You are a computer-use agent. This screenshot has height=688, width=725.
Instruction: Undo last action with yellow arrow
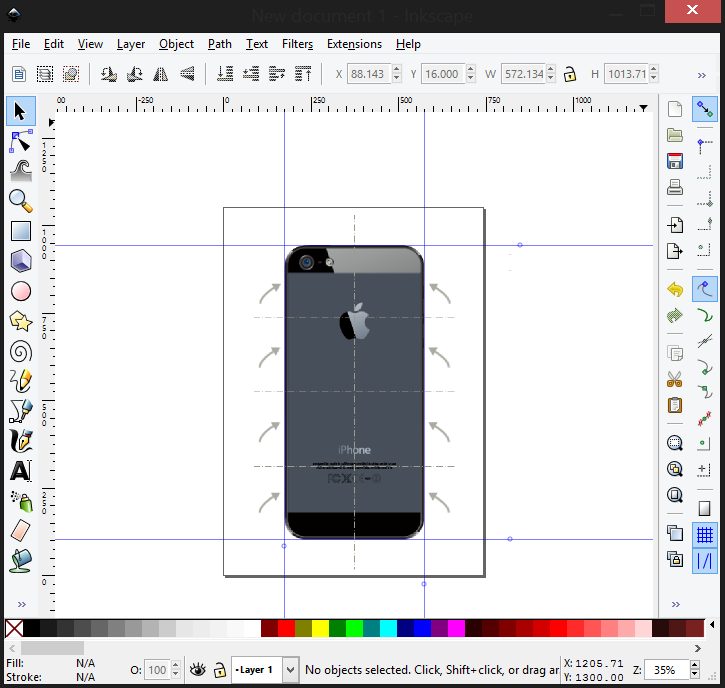coord(675,289)
